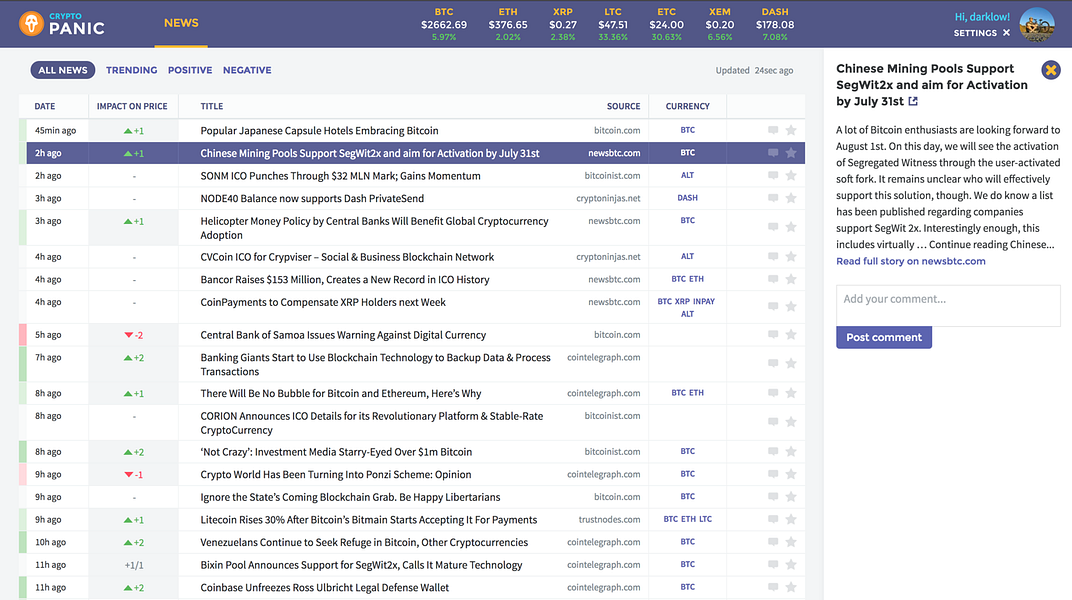Star the Litecoin Rises 30% story

(x=791, y=519)
